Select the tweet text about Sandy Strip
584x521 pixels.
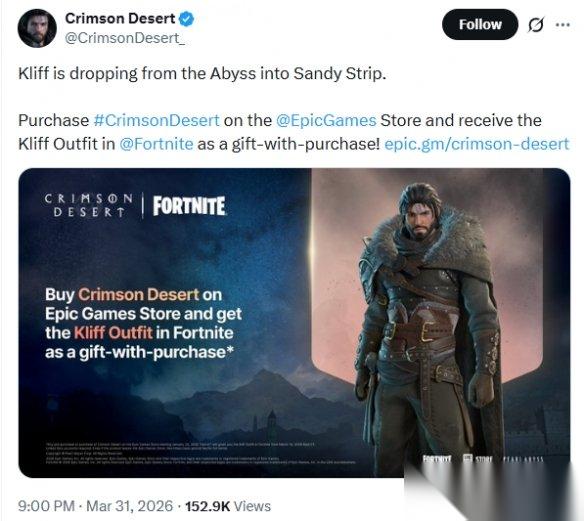point(202,73)
